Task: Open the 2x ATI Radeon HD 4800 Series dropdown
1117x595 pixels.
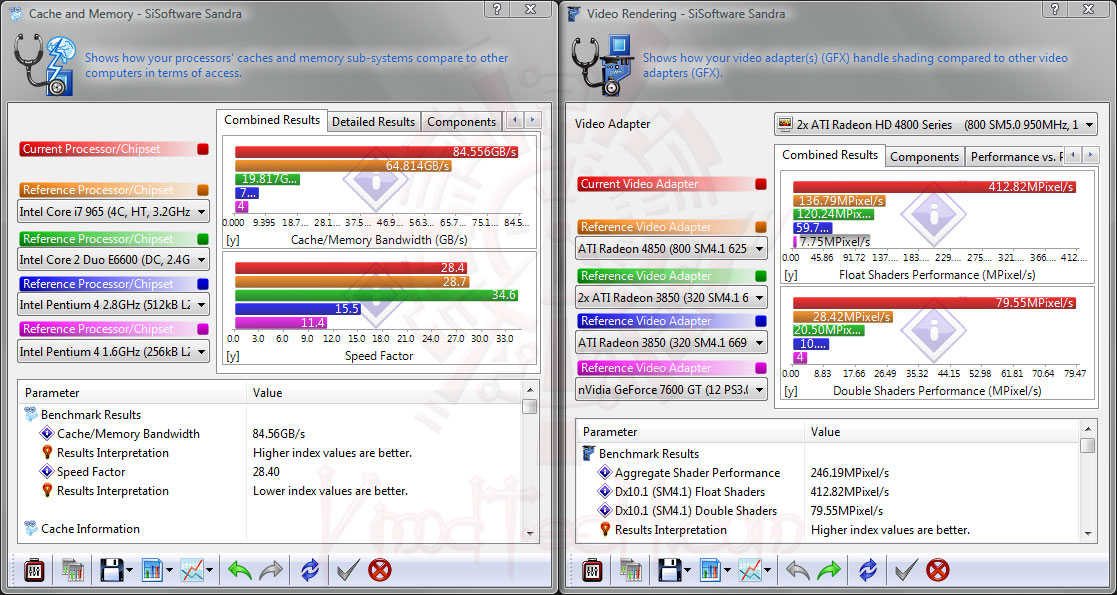Action: (936, 124)
